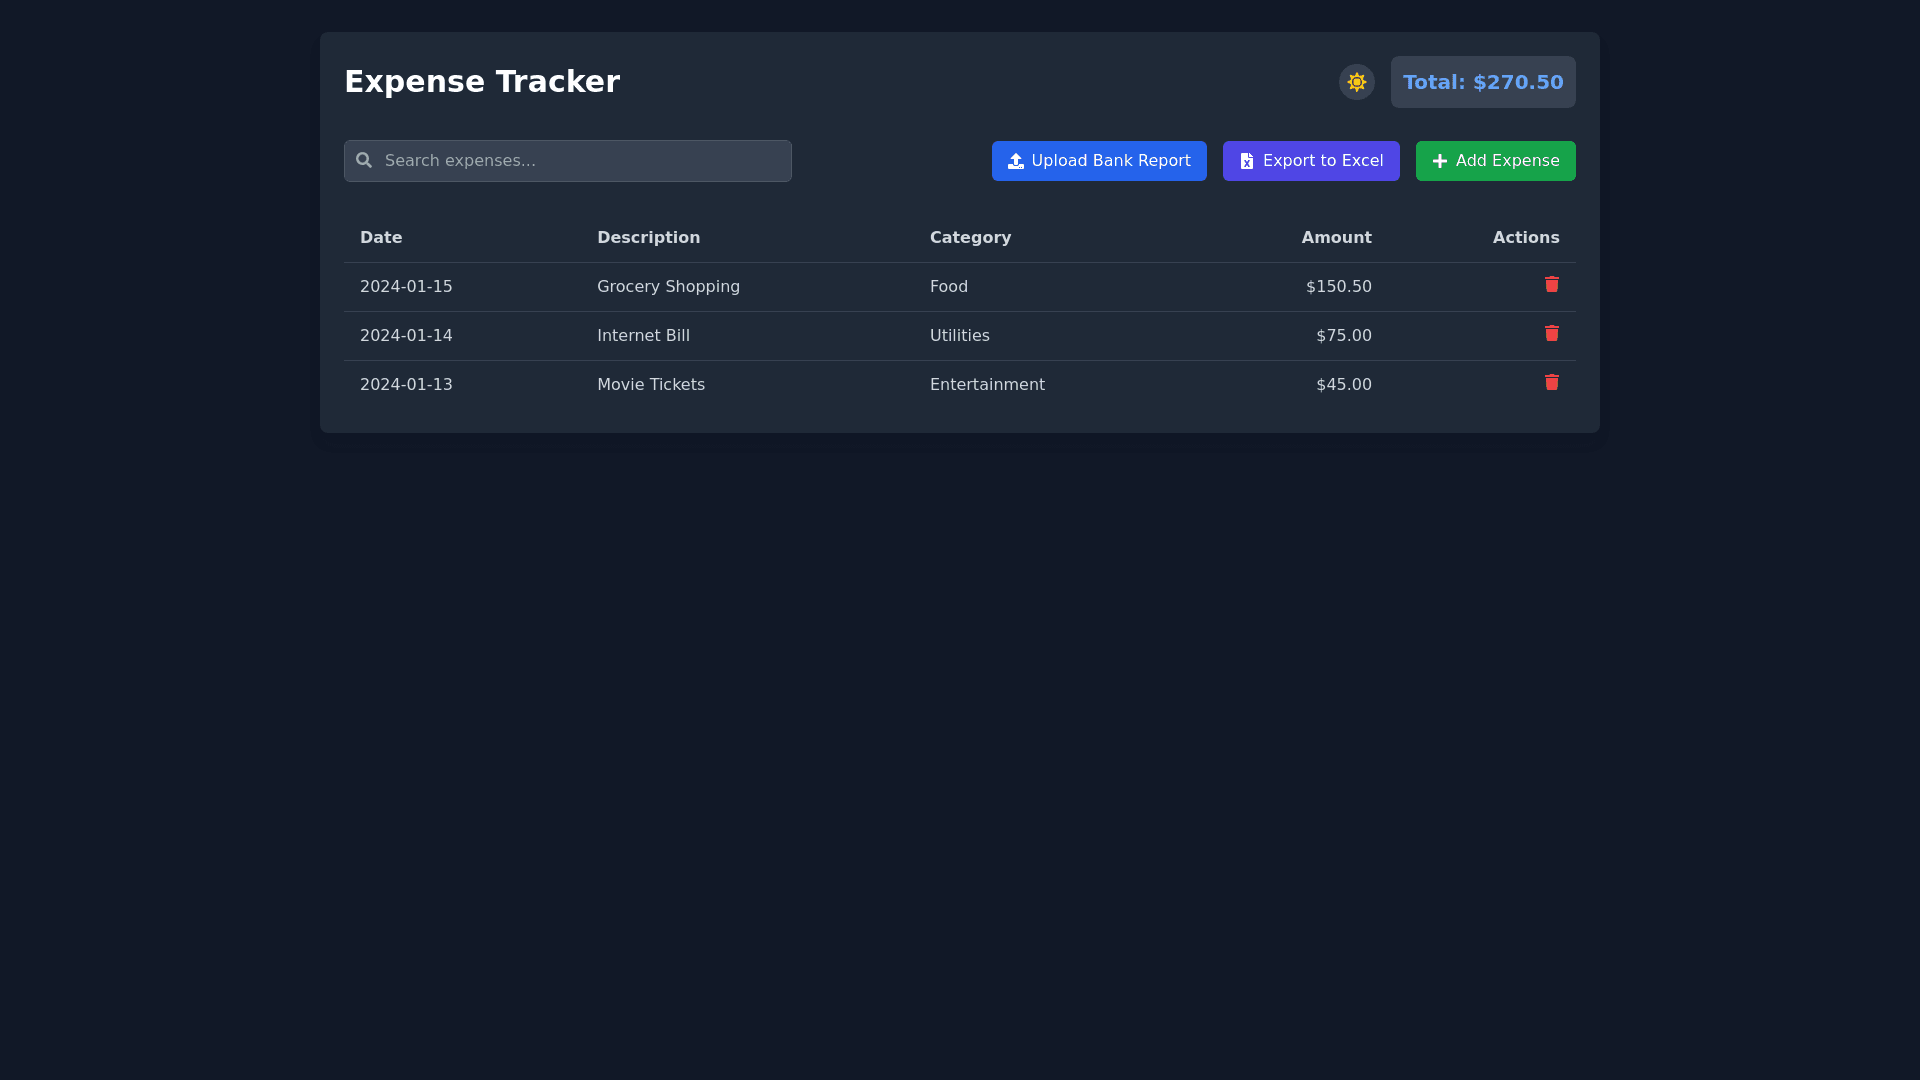Image resolution: width=1920 pixels, height=1080 pixels.
Task: Toggle light mode with sun icon
Action: tap(1356, 82)
